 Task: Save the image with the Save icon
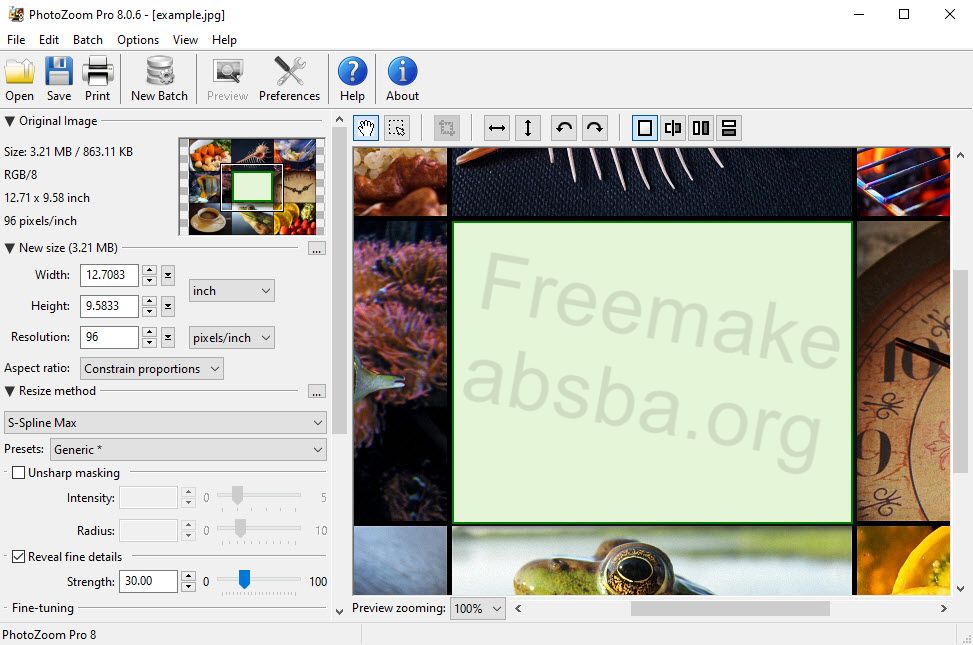tap(59, 79)
